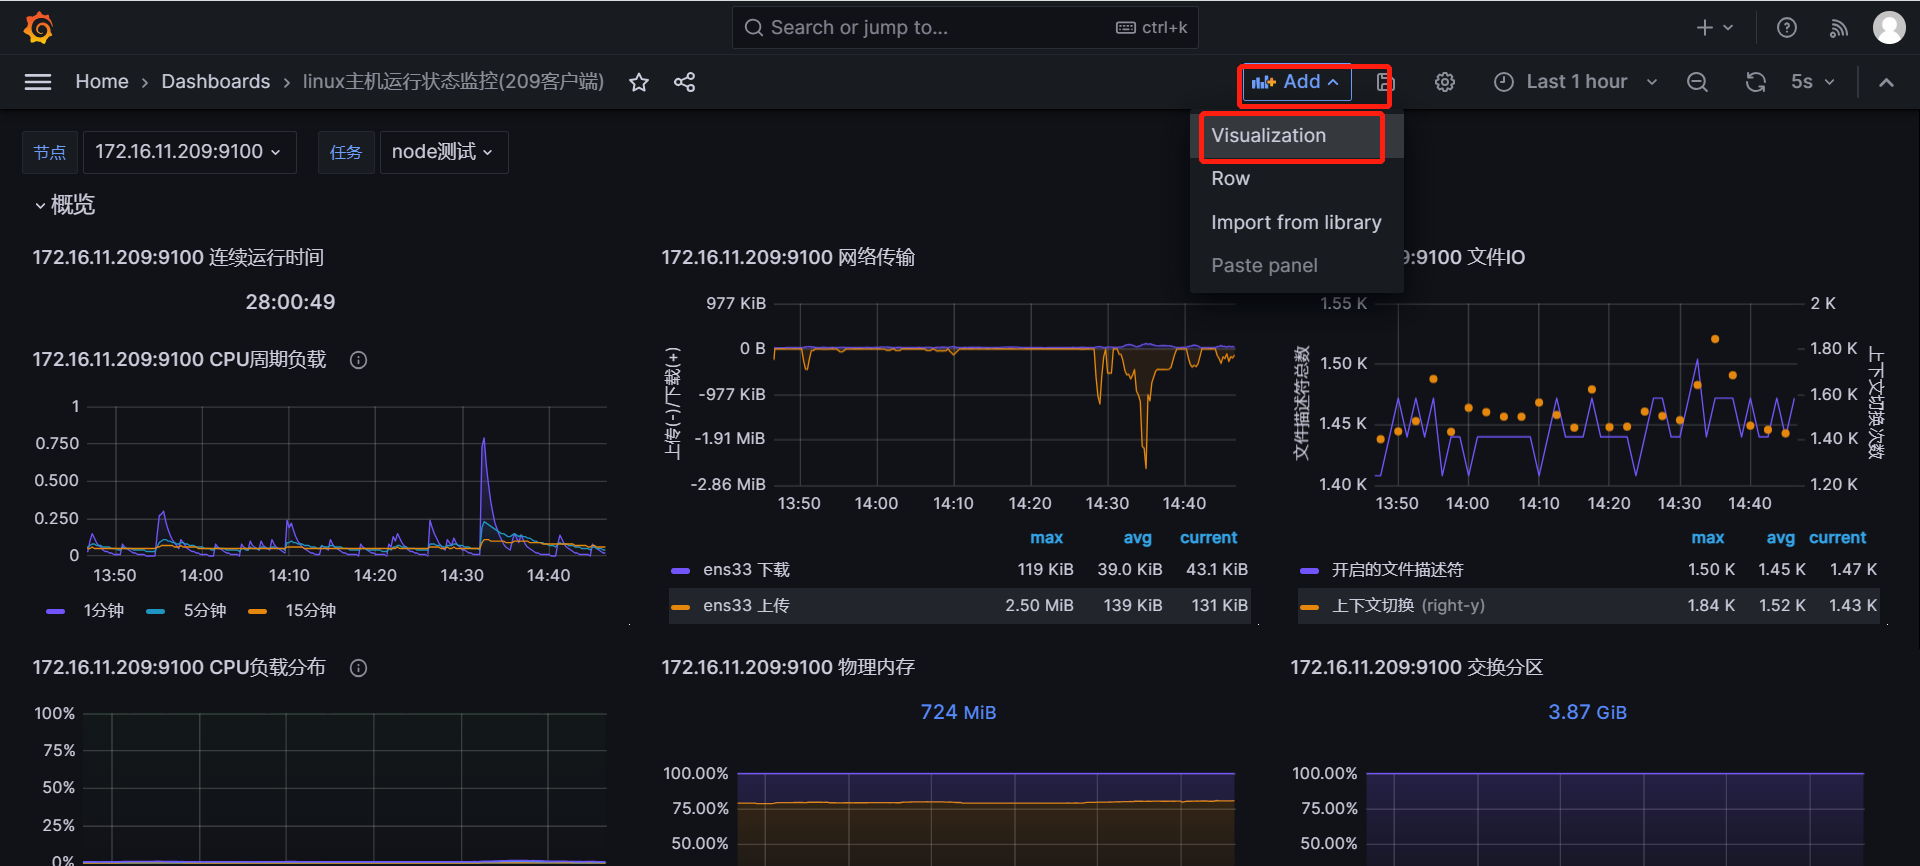
Task: Open the help question mark icon
Action: pyautogui.click(x=1786, y=28)
